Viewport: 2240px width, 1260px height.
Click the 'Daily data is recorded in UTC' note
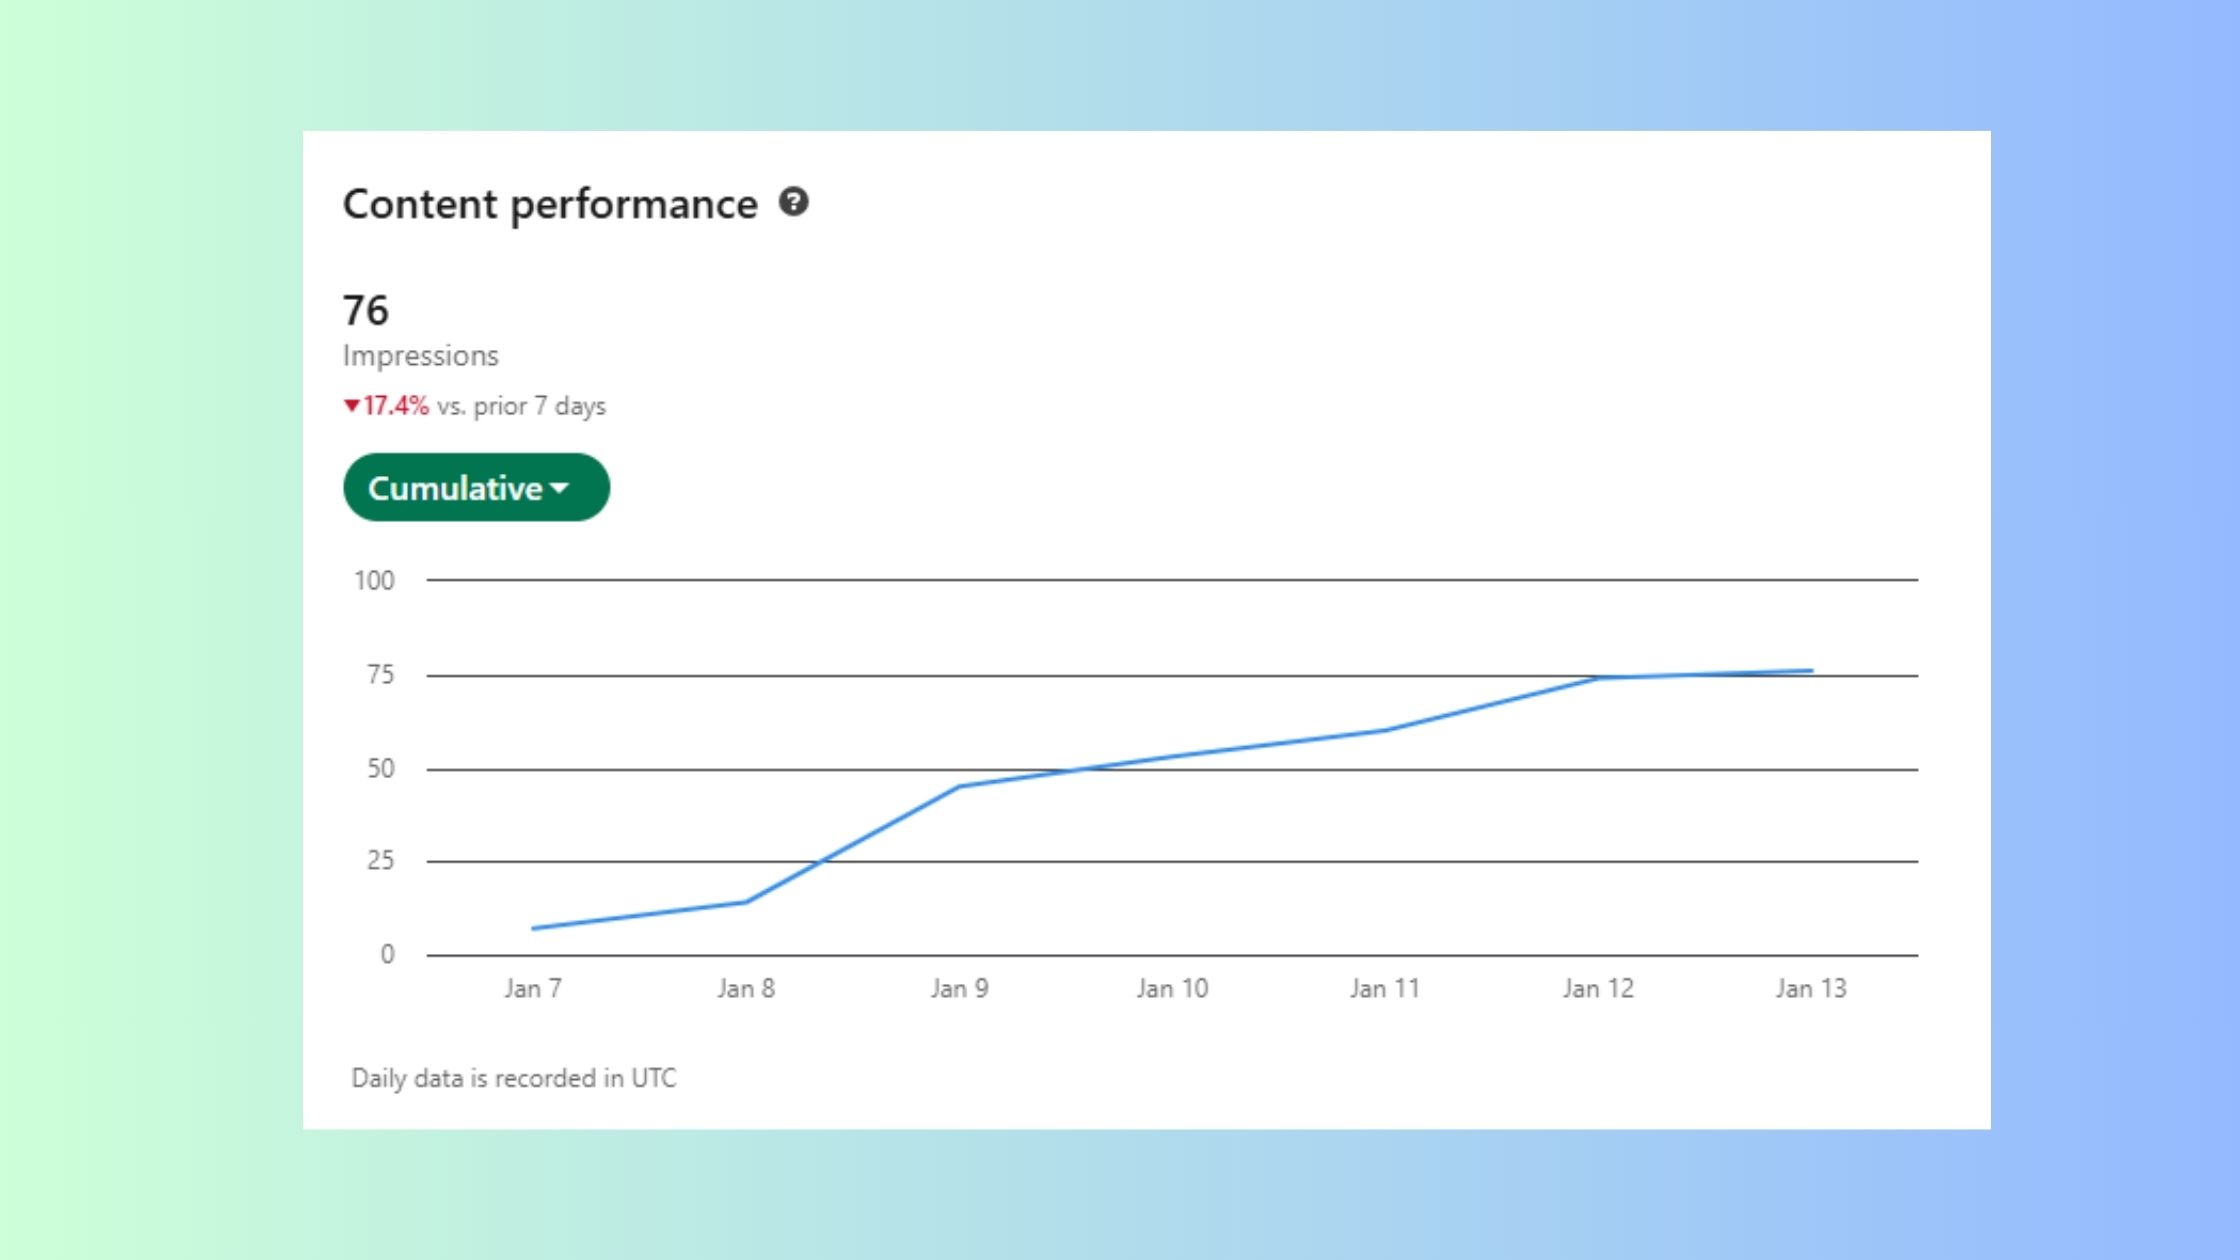tap(513, 1078)
